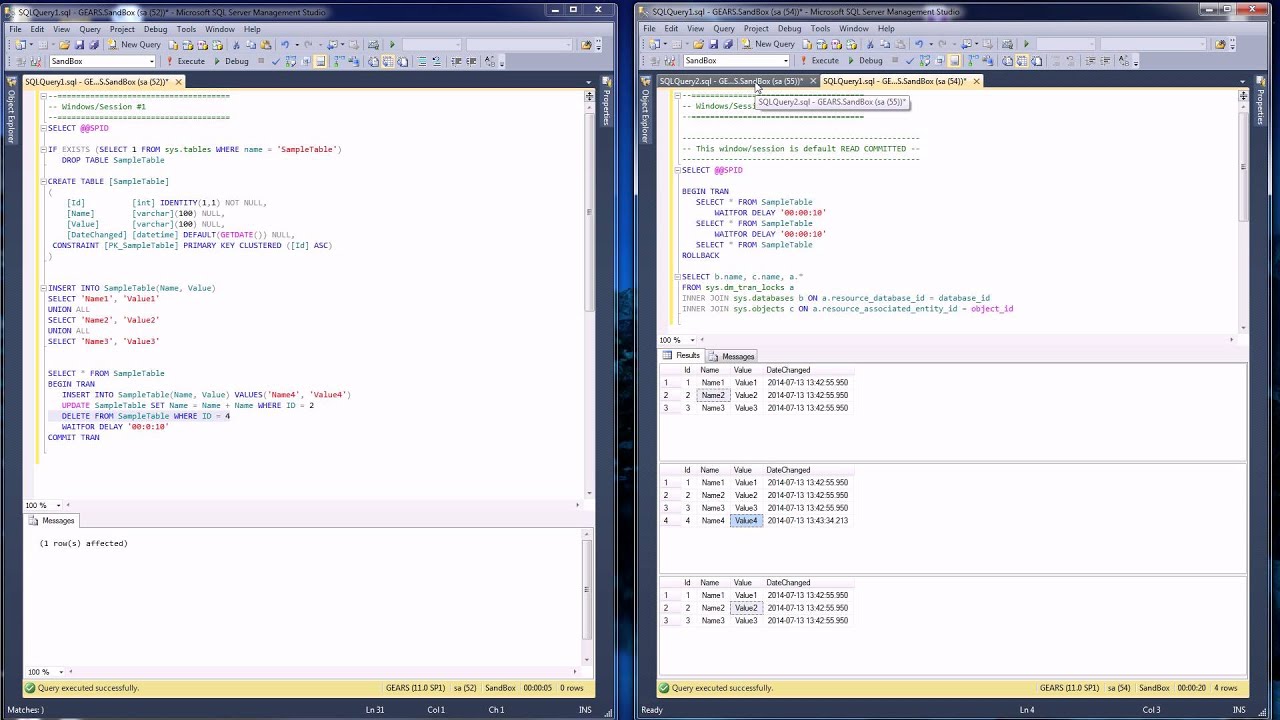The image size is (1280, 720).
Task: Cut icon in the sa (52) window toolbar
Action: [x=237, y=44]
